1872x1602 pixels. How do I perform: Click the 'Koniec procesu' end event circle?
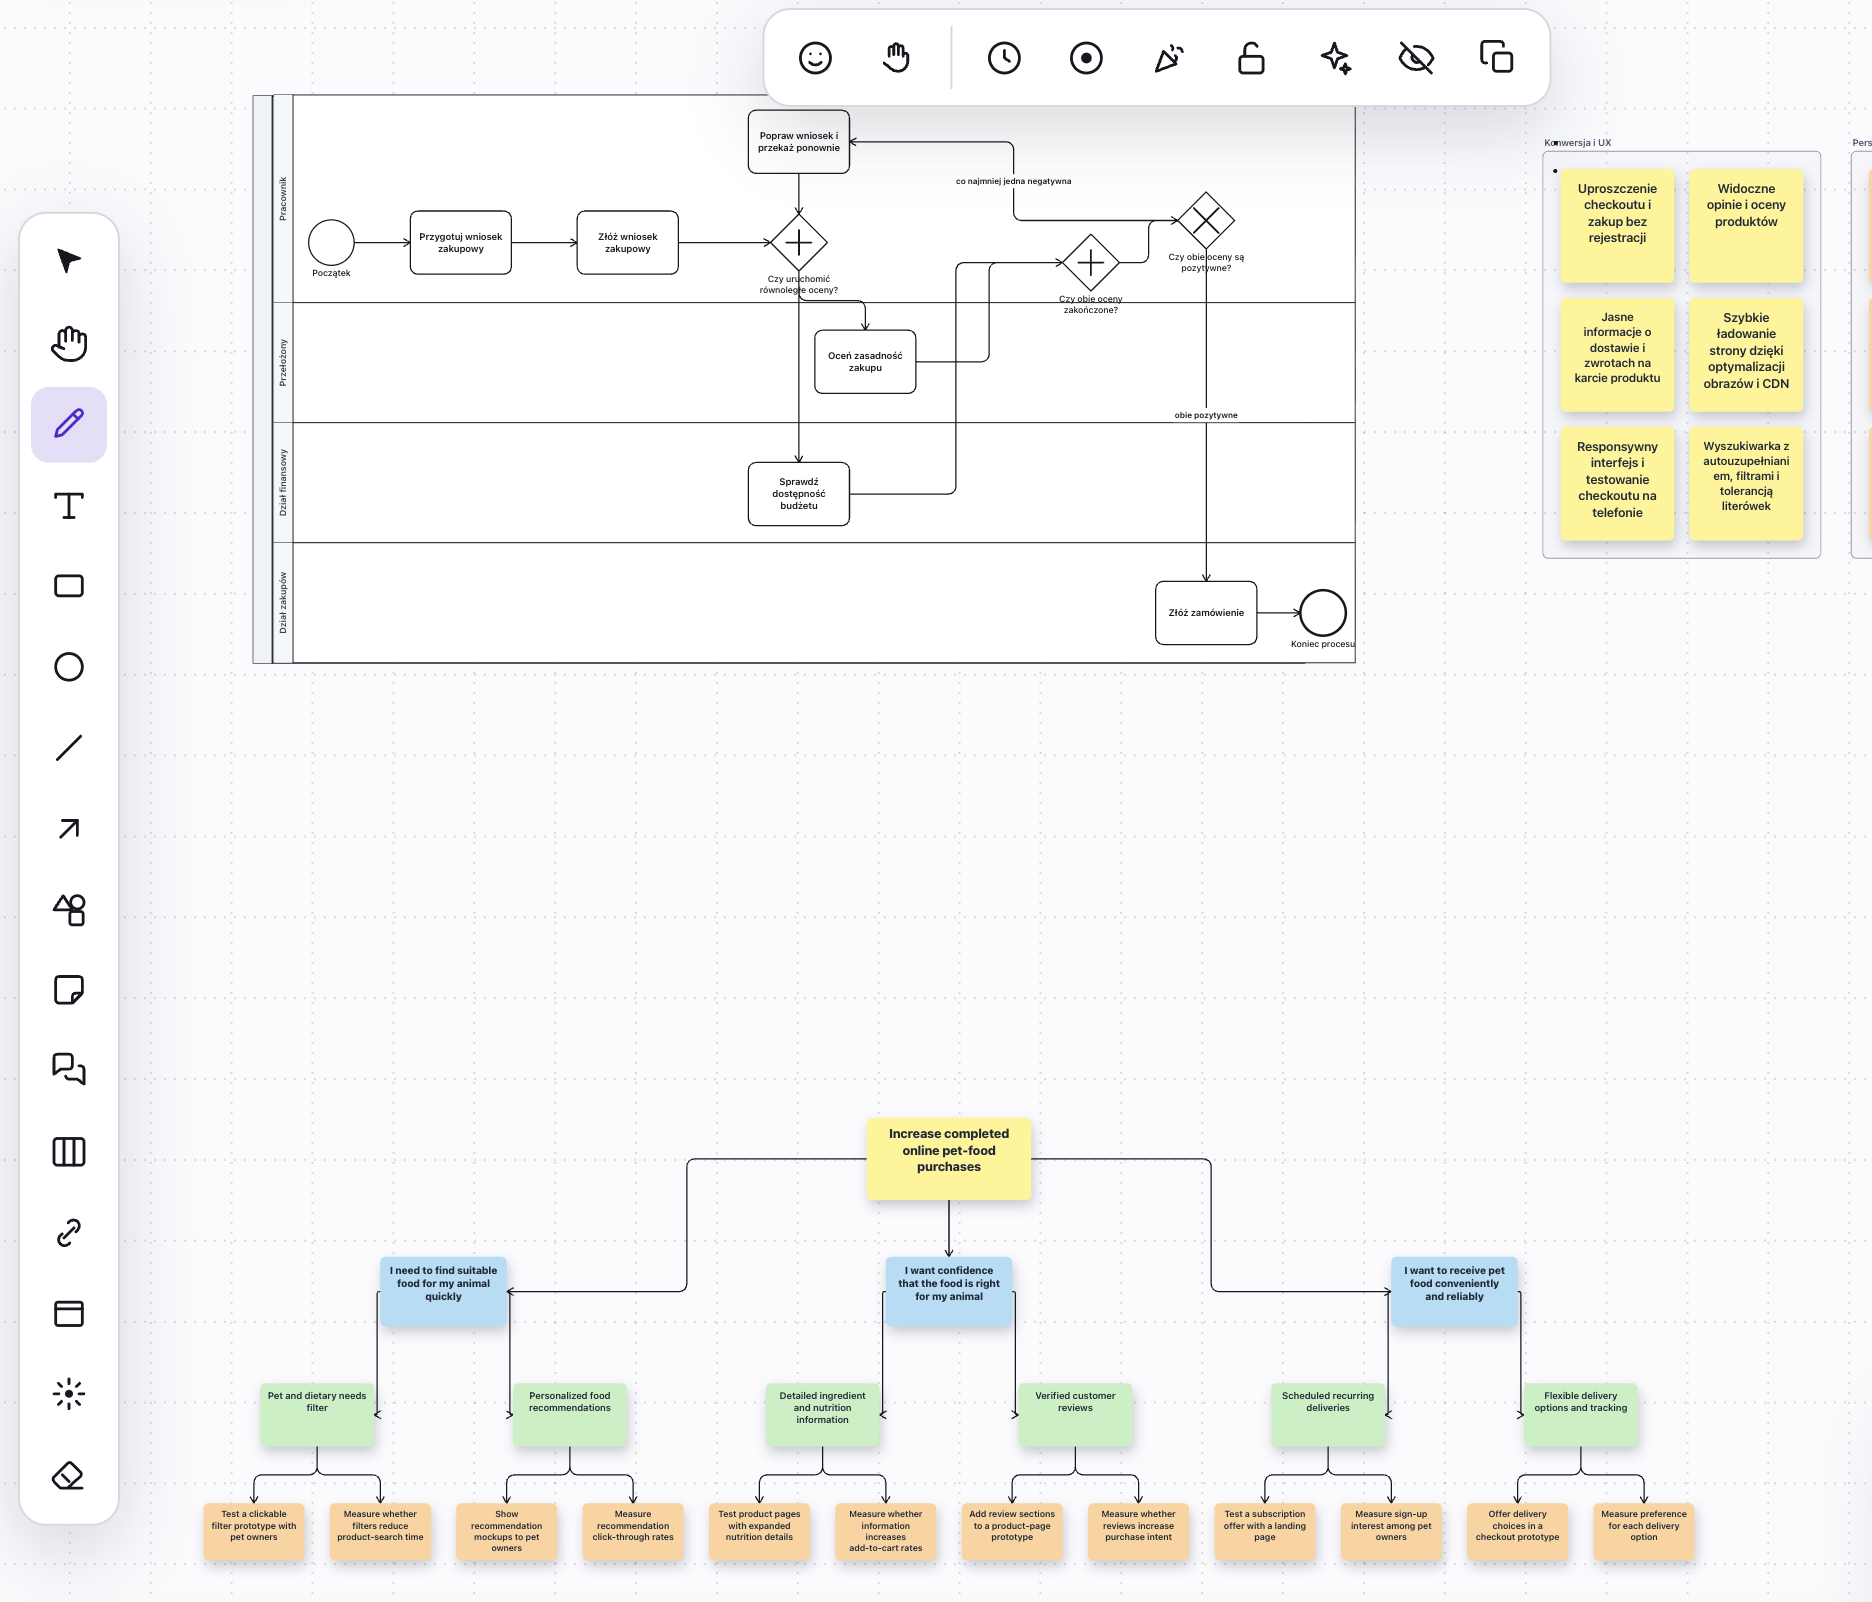(x=1323, y=613)
